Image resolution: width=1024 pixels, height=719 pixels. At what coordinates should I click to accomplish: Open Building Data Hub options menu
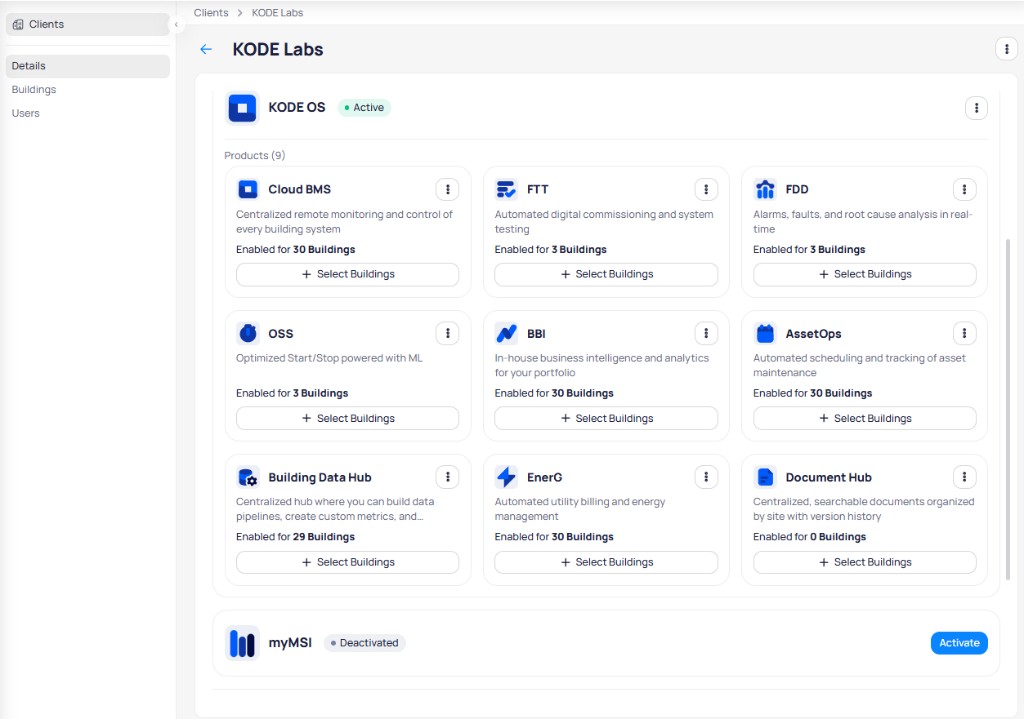click(447, 477)
